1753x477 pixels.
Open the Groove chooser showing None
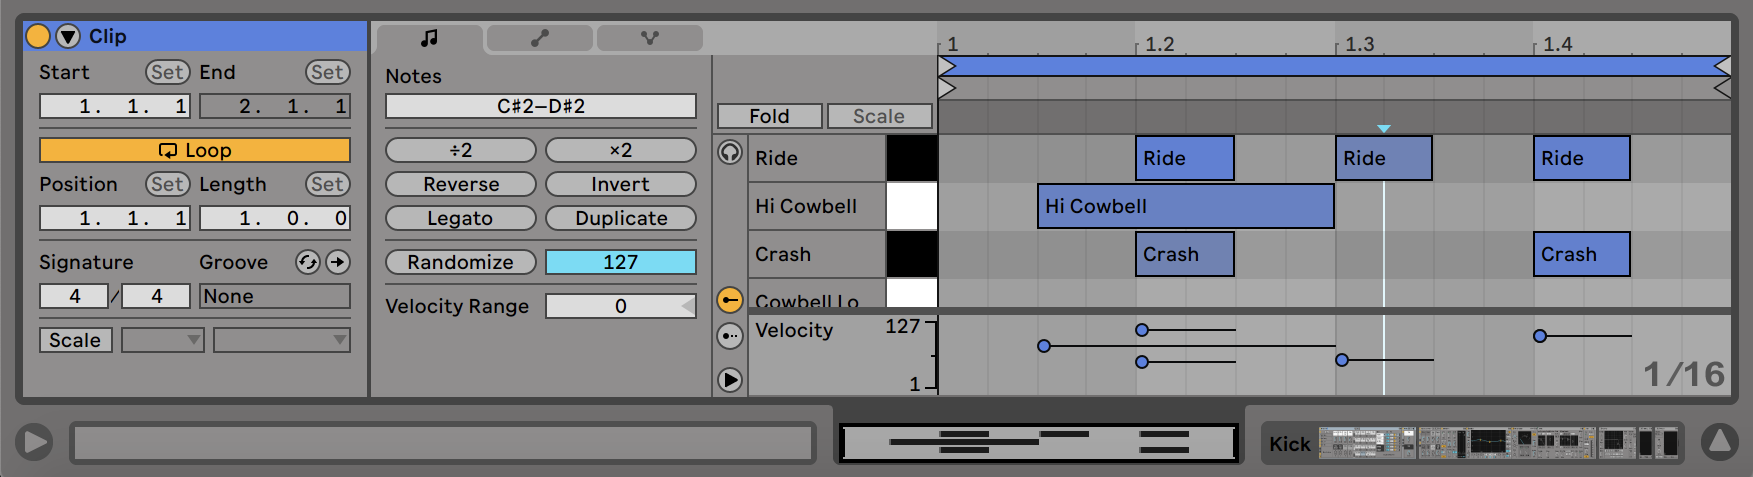275,296
